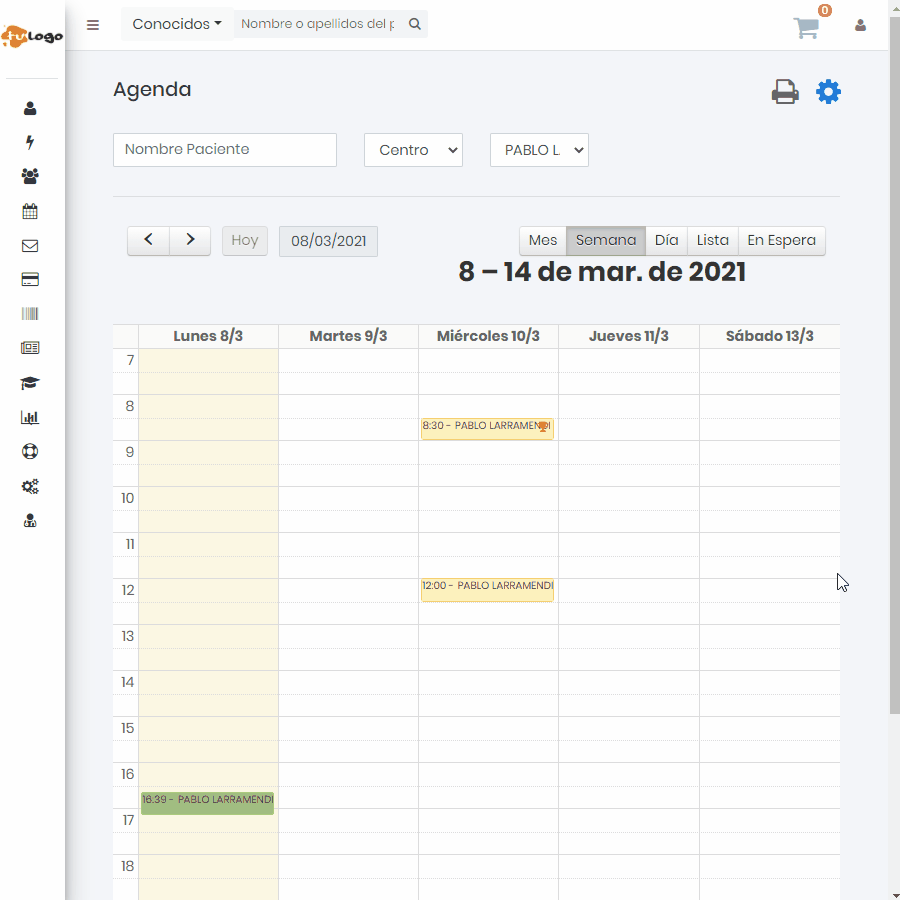
Task: Toggle the hamburger sidebar menu
Action: click(x=93, y=25)
